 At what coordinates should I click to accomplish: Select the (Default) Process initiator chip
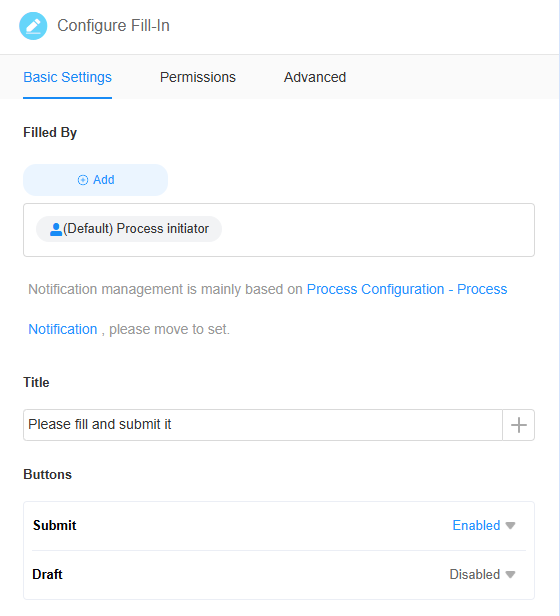tap(129, 229)
